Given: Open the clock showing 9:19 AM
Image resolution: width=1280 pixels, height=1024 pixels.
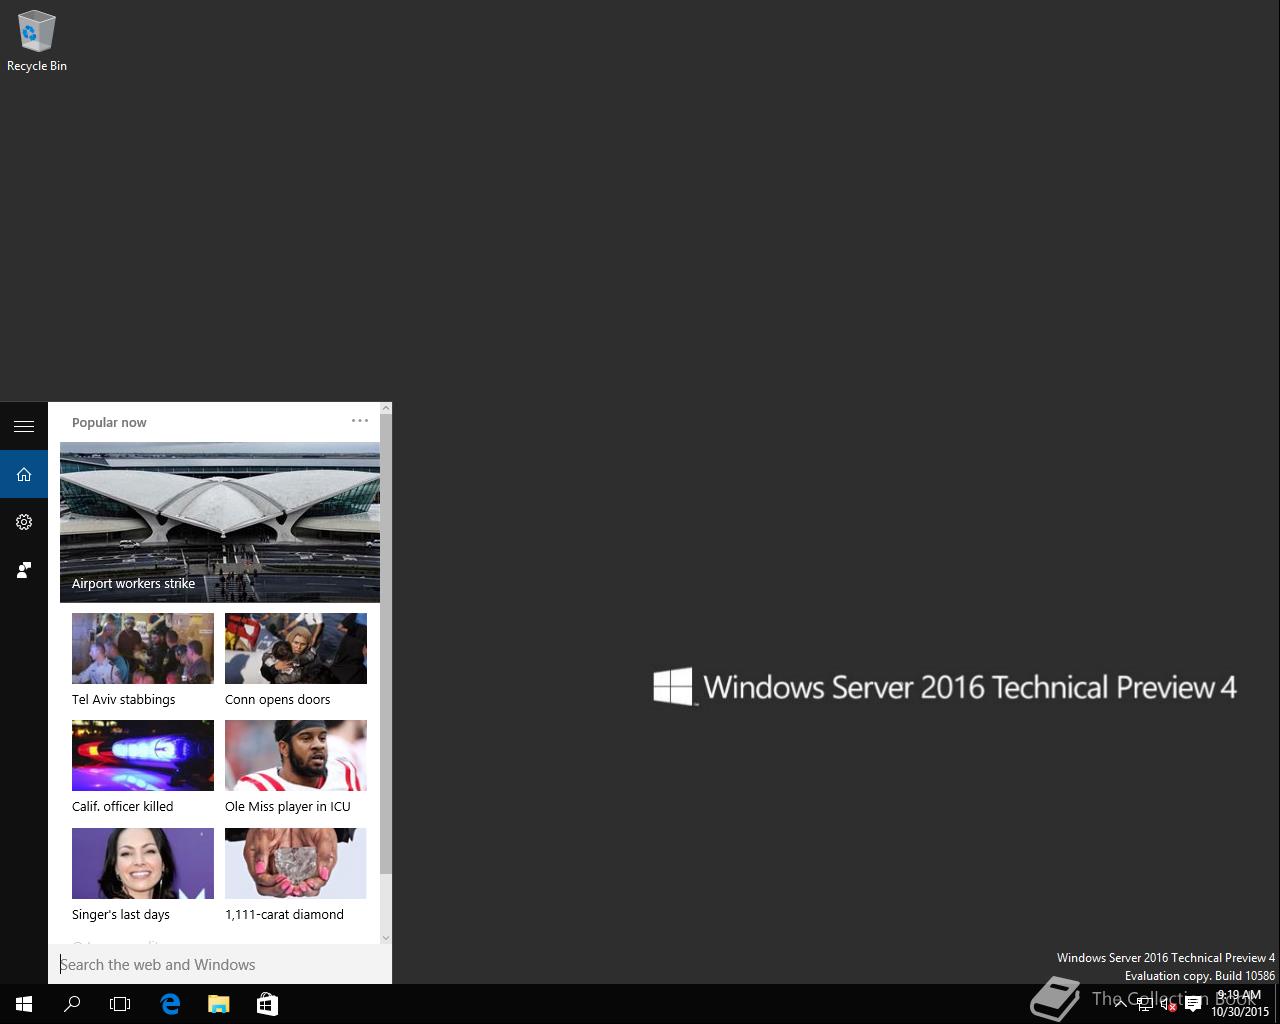Looking at the screenshot, I should (1240, 1004).
